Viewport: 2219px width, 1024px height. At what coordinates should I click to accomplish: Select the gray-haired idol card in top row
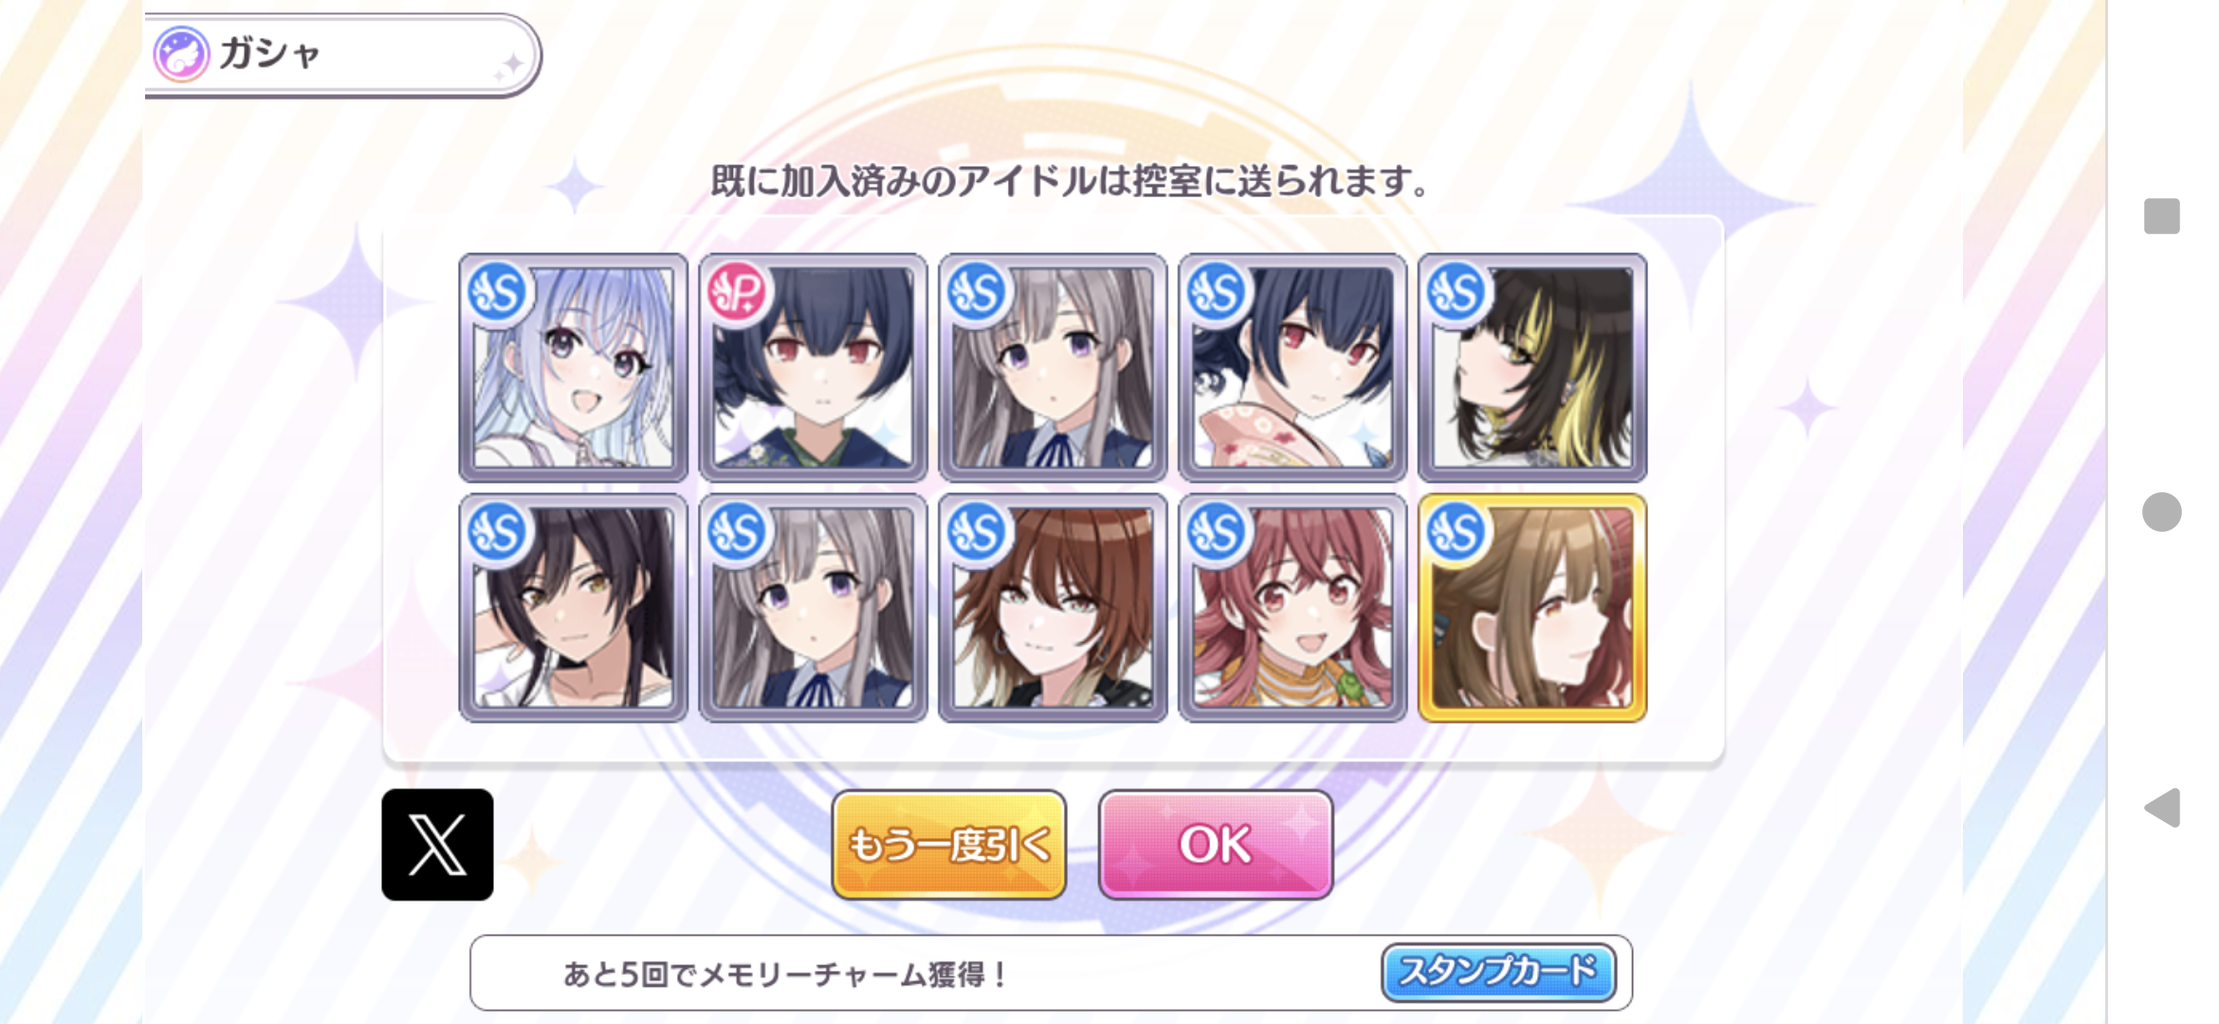(x=1053, y=367)
